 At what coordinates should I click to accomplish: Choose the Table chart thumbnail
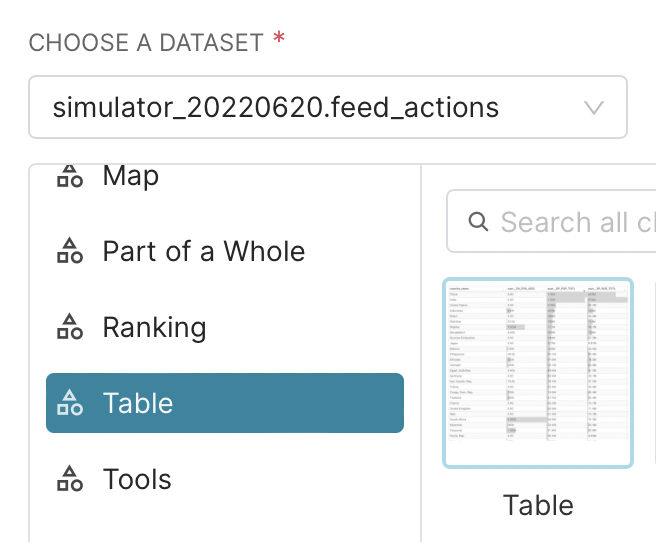click(538, 373)
